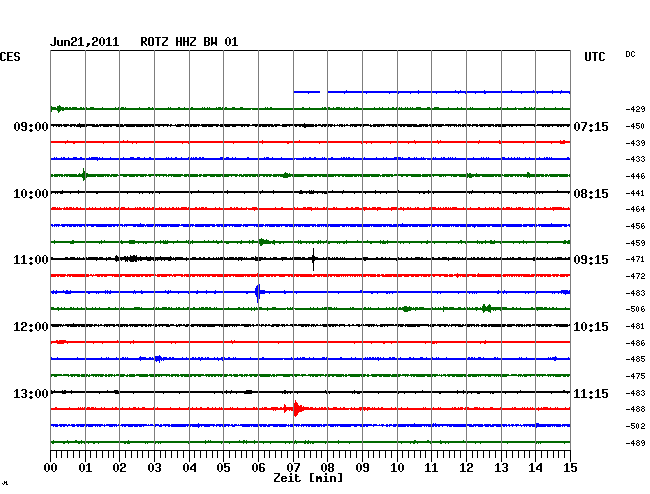Select the station title ROTZ HHZ BW 01
The image size is (650, 494).
pos(189,42)
